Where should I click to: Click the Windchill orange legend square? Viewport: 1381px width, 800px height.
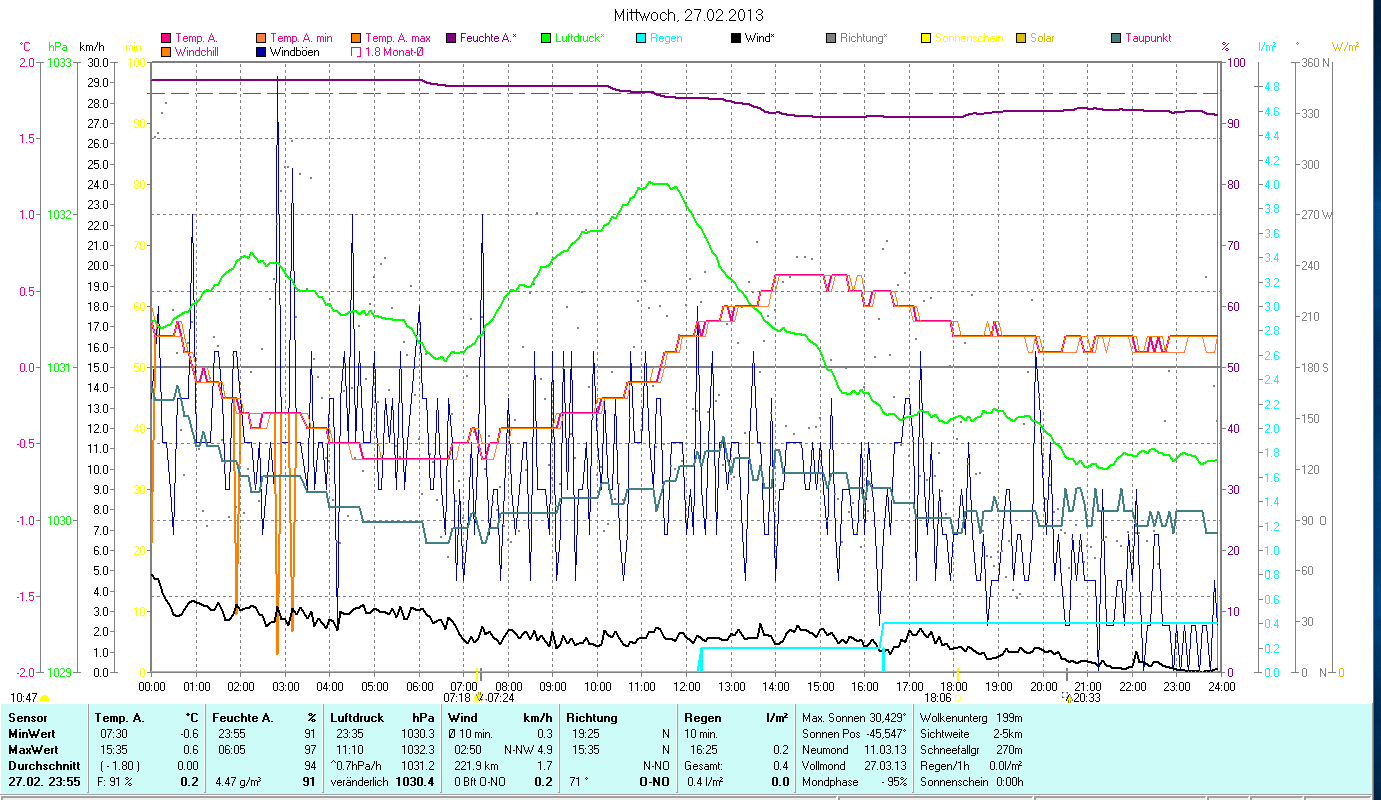pyautogui.click(x=166, y=51)
